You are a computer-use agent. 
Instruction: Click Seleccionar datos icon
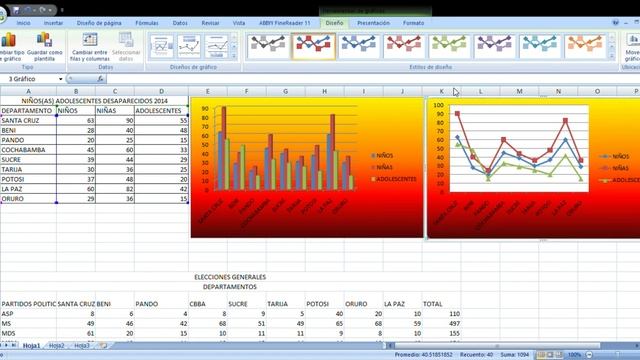[126, 40]
